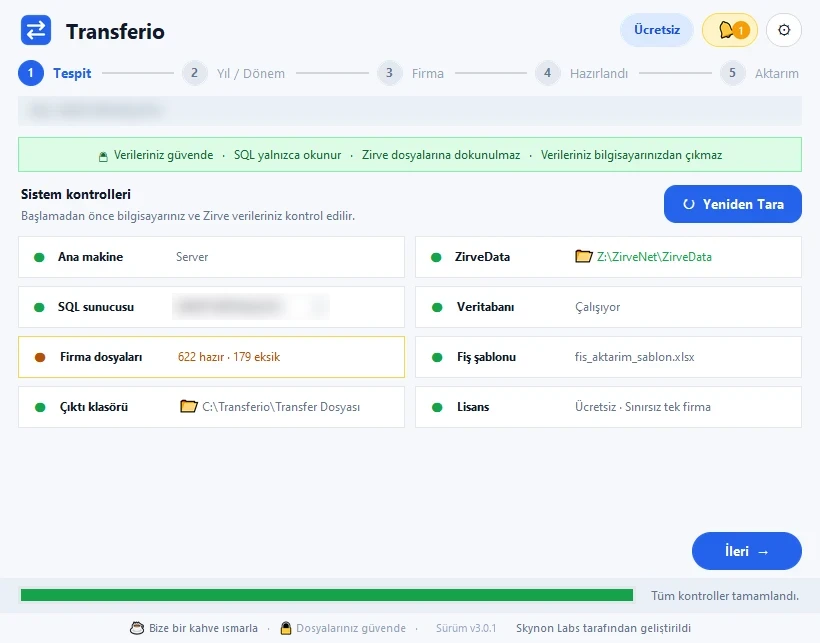This screenshot has height=643, width=820.
Task: Click the Yeniden Tara button
Action: click(x=733, y=204)
